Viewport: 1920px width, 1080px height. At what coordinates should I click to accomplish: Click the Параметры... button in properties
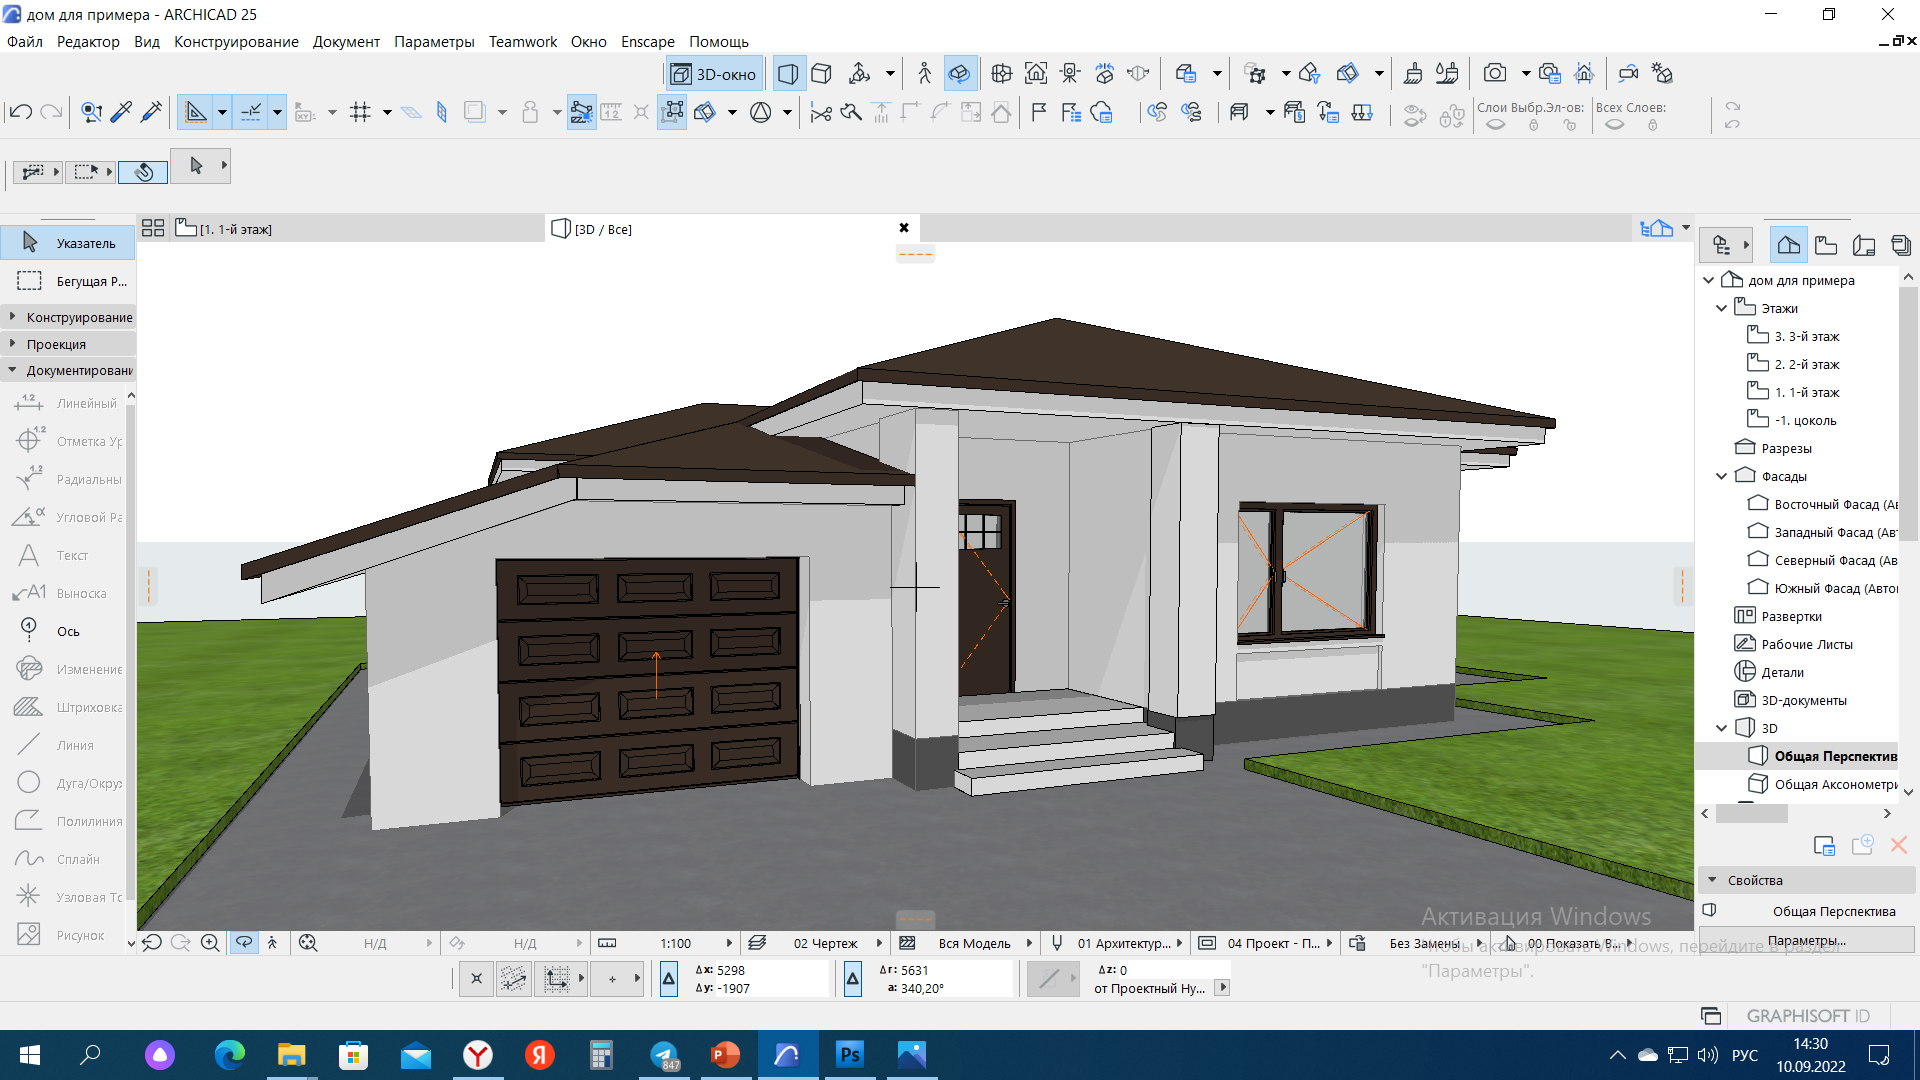pos(1806,940)
